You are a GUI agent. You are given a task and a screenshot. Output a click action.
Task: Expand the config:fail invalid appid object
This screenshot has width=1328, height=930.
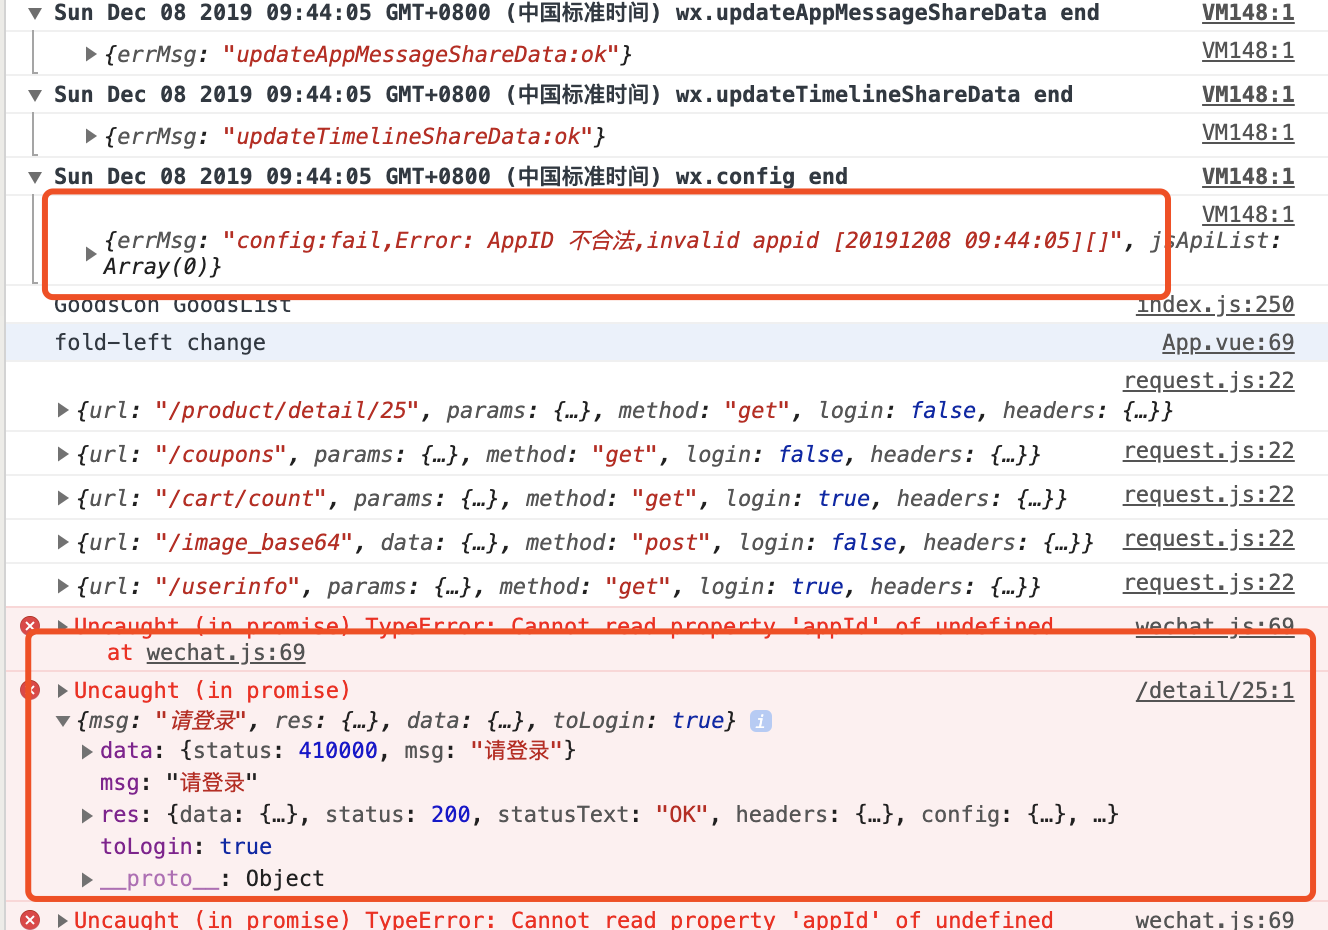pyautogui.click(x=91, y=254)
